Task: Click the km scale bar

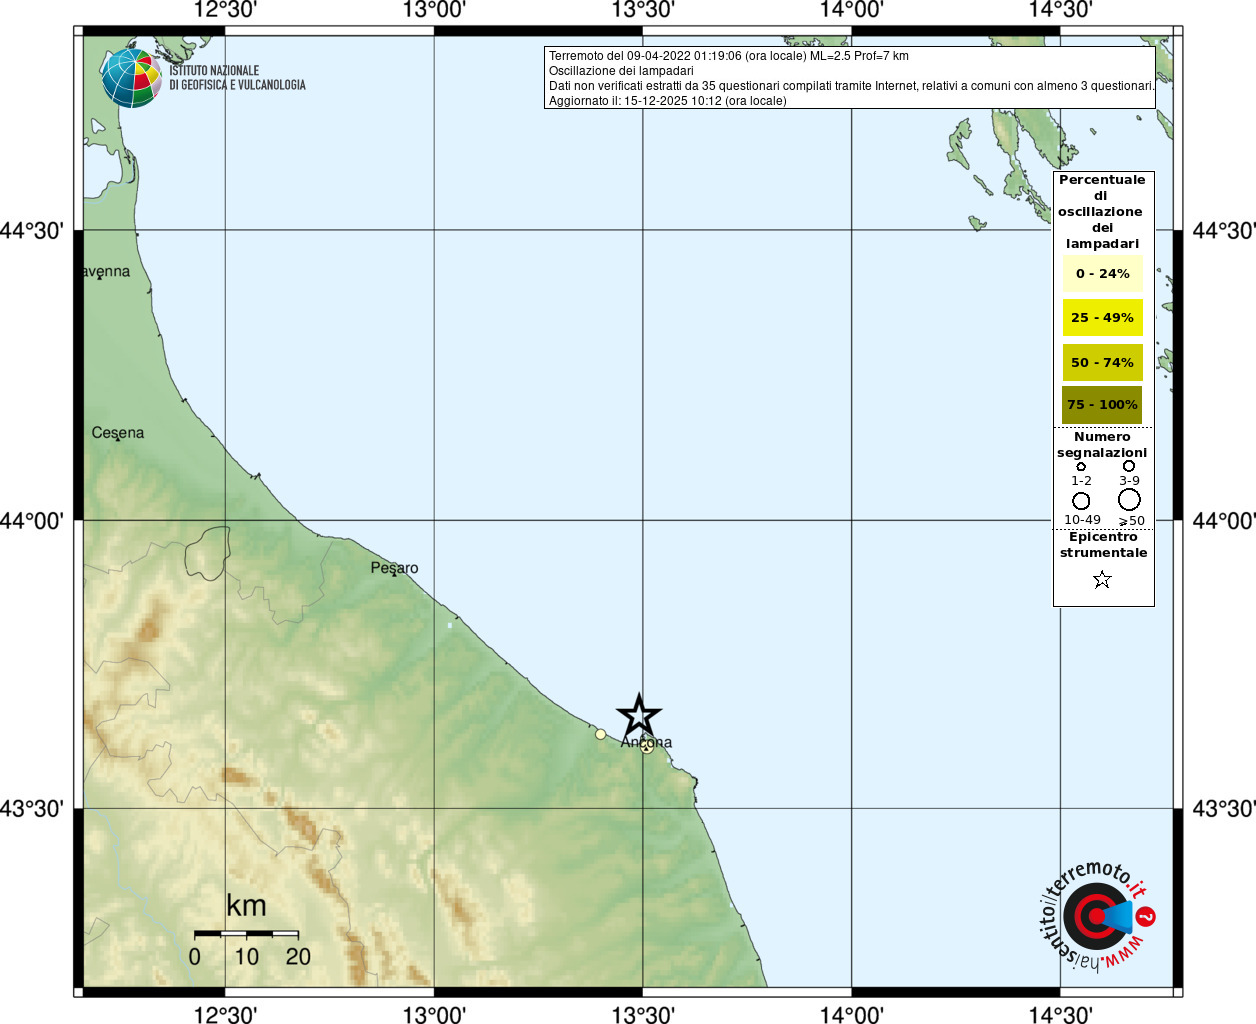Action: (247, 934)
